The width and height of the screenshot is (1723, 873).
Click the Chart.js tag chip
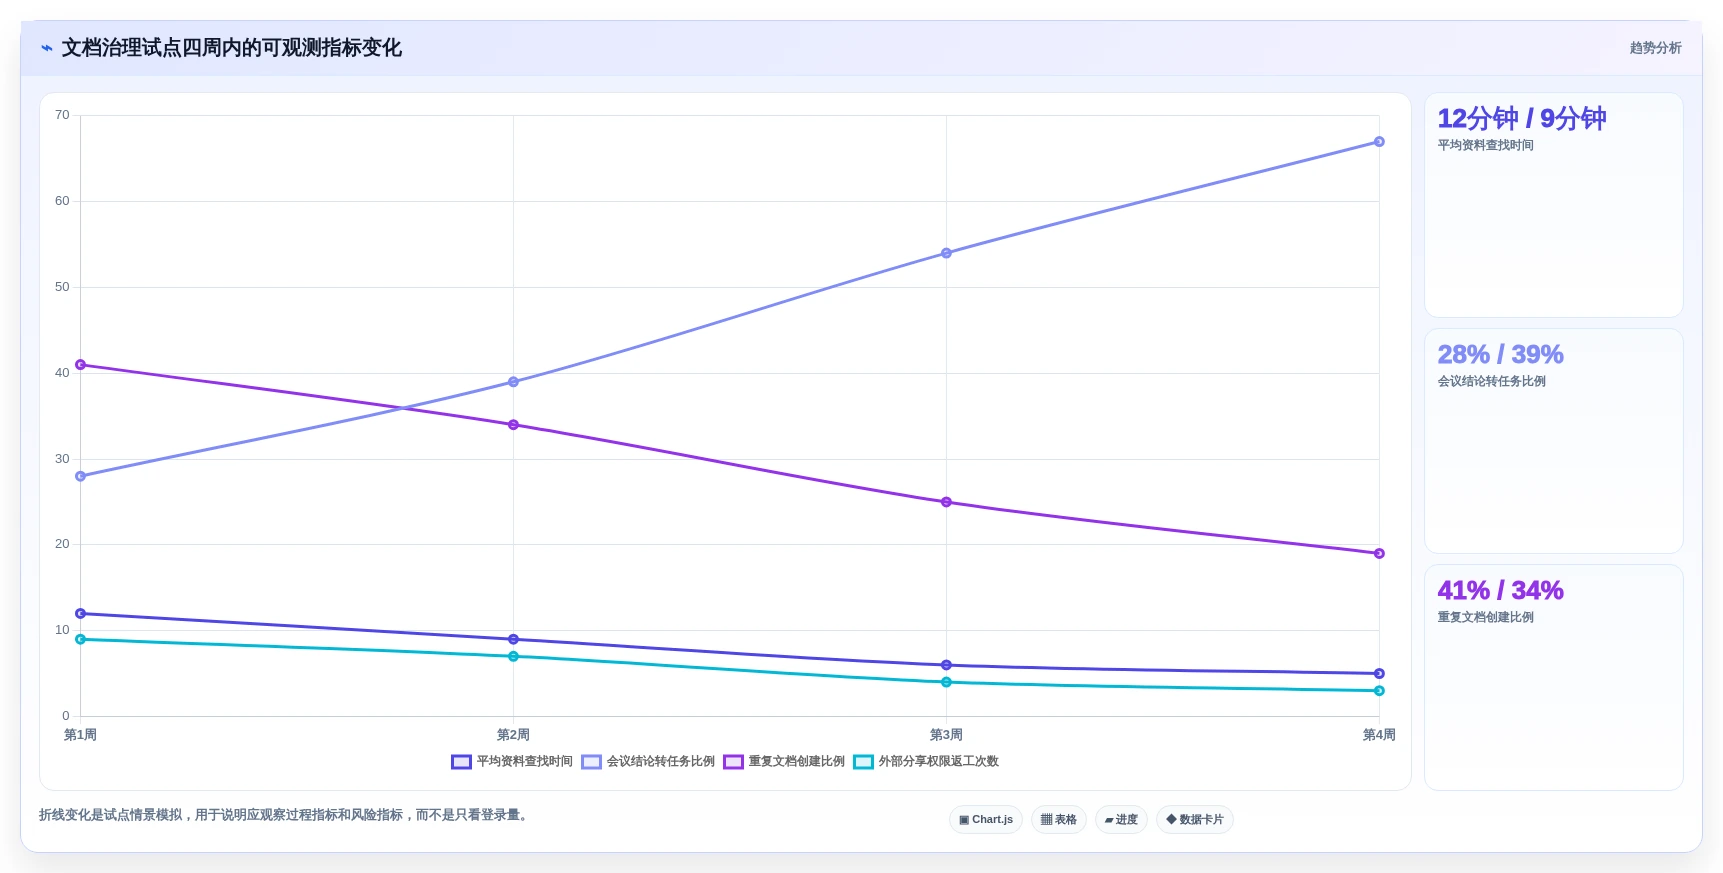[x=986, y=820]
